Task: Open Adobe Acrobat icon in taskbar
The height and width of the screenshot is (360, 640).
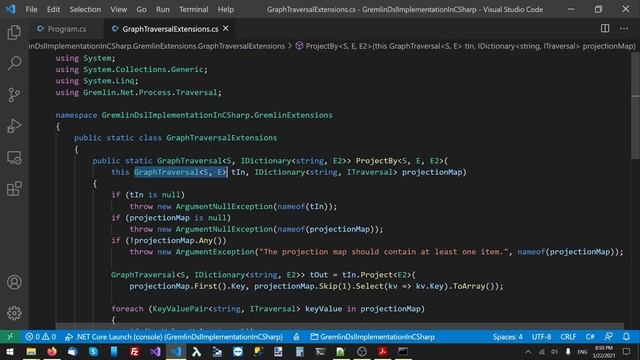Action: coord(382,351)
